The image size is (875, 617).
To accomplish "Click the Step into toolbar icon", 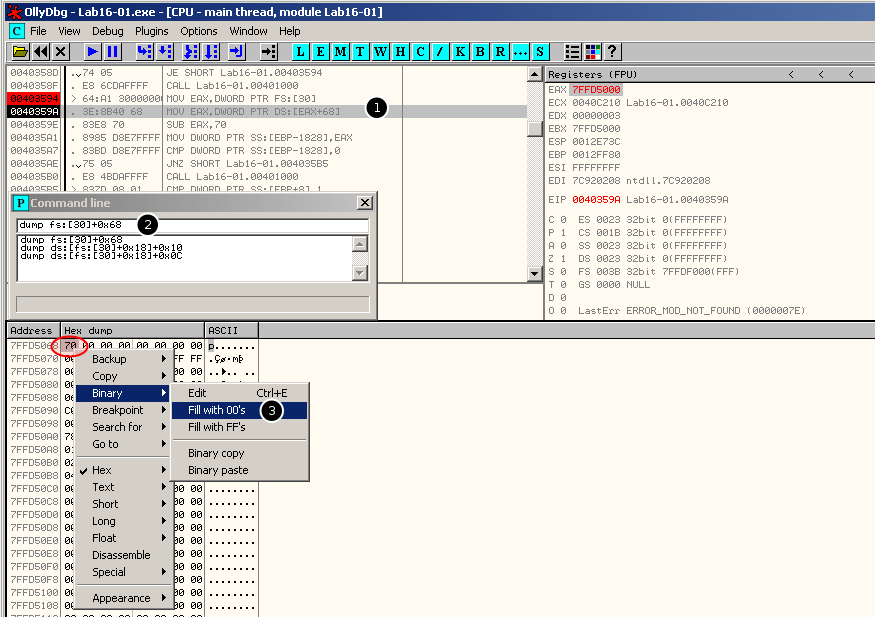I will click(145, 51).
